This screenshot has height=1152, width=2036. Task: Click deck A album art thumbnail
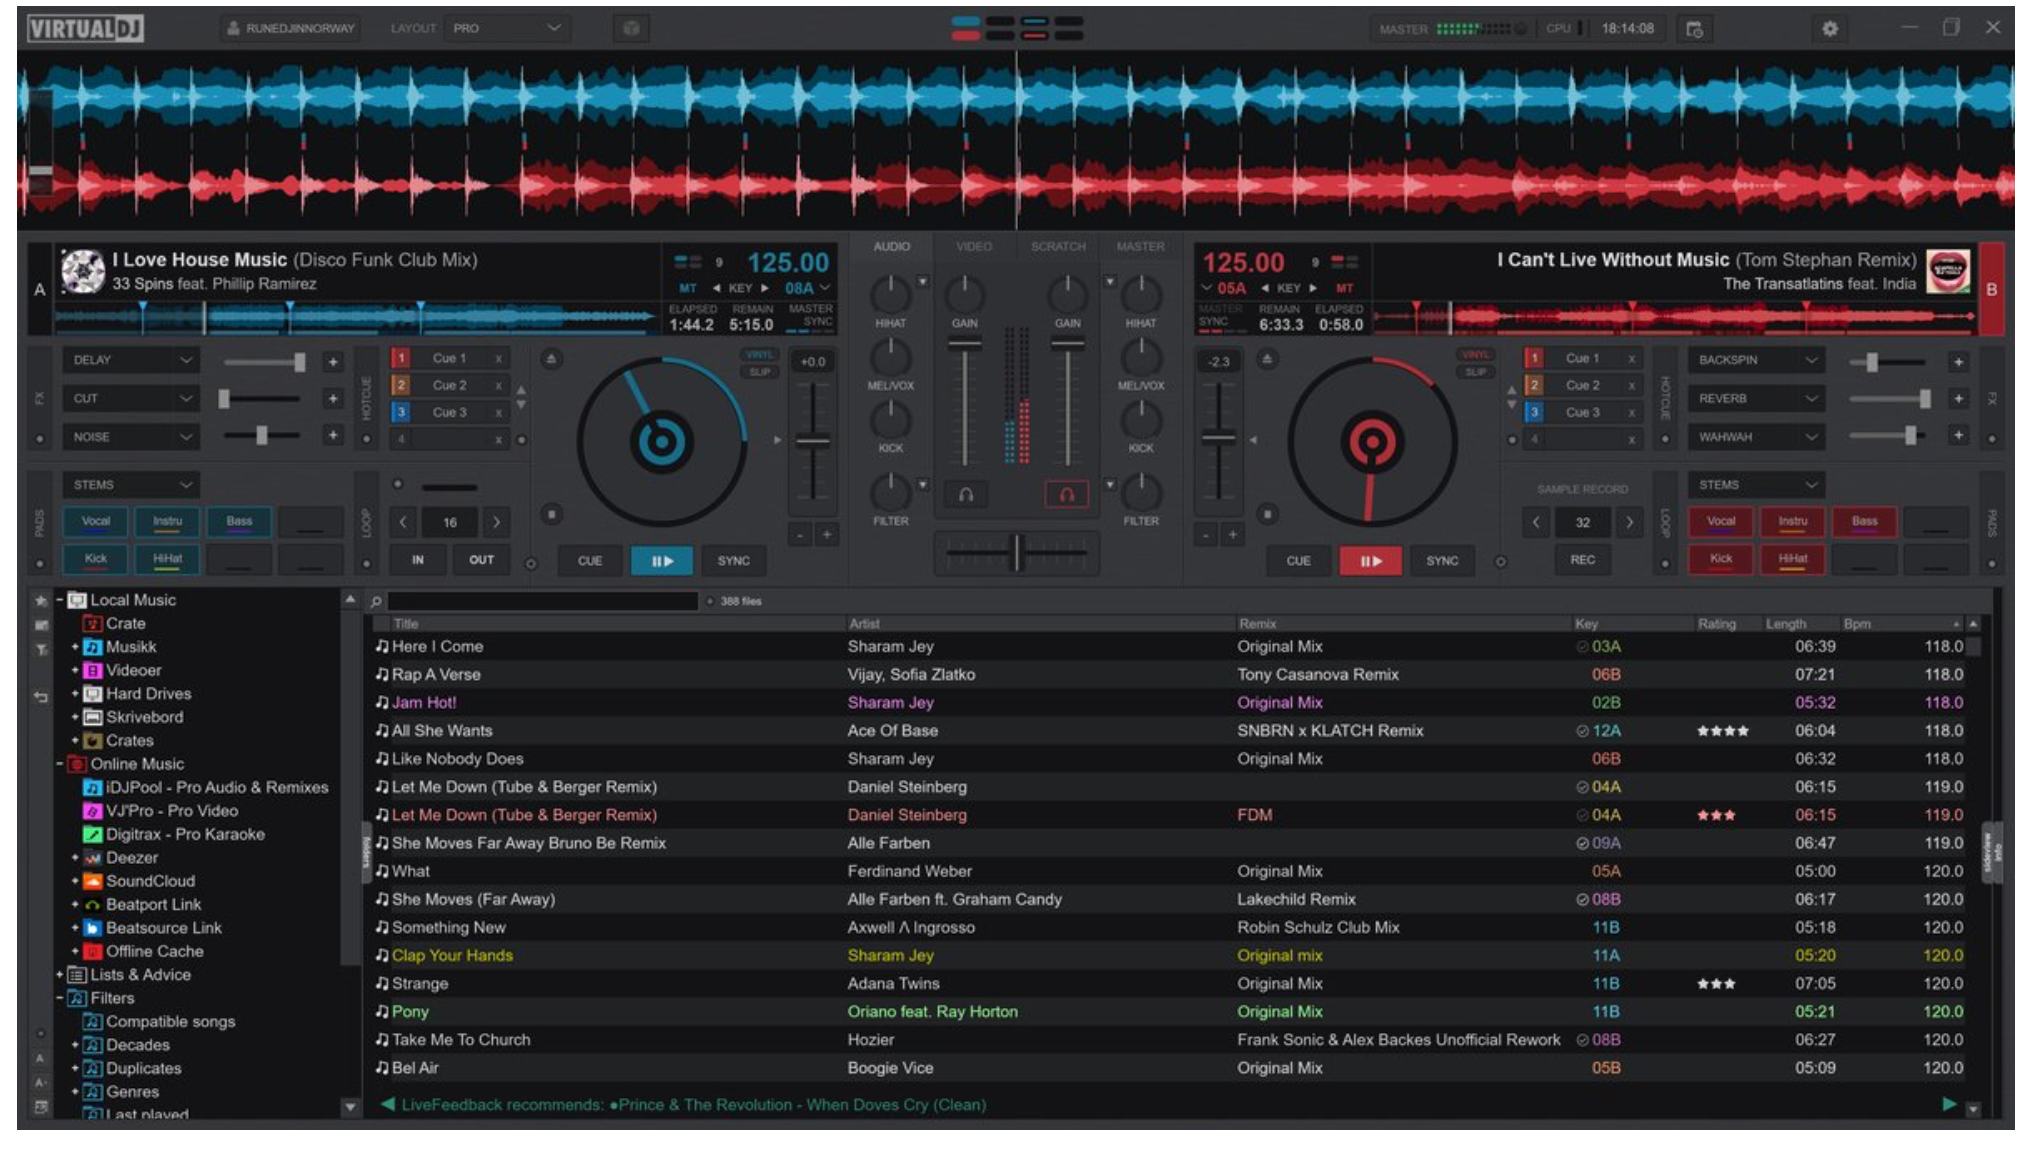(83, 271)
